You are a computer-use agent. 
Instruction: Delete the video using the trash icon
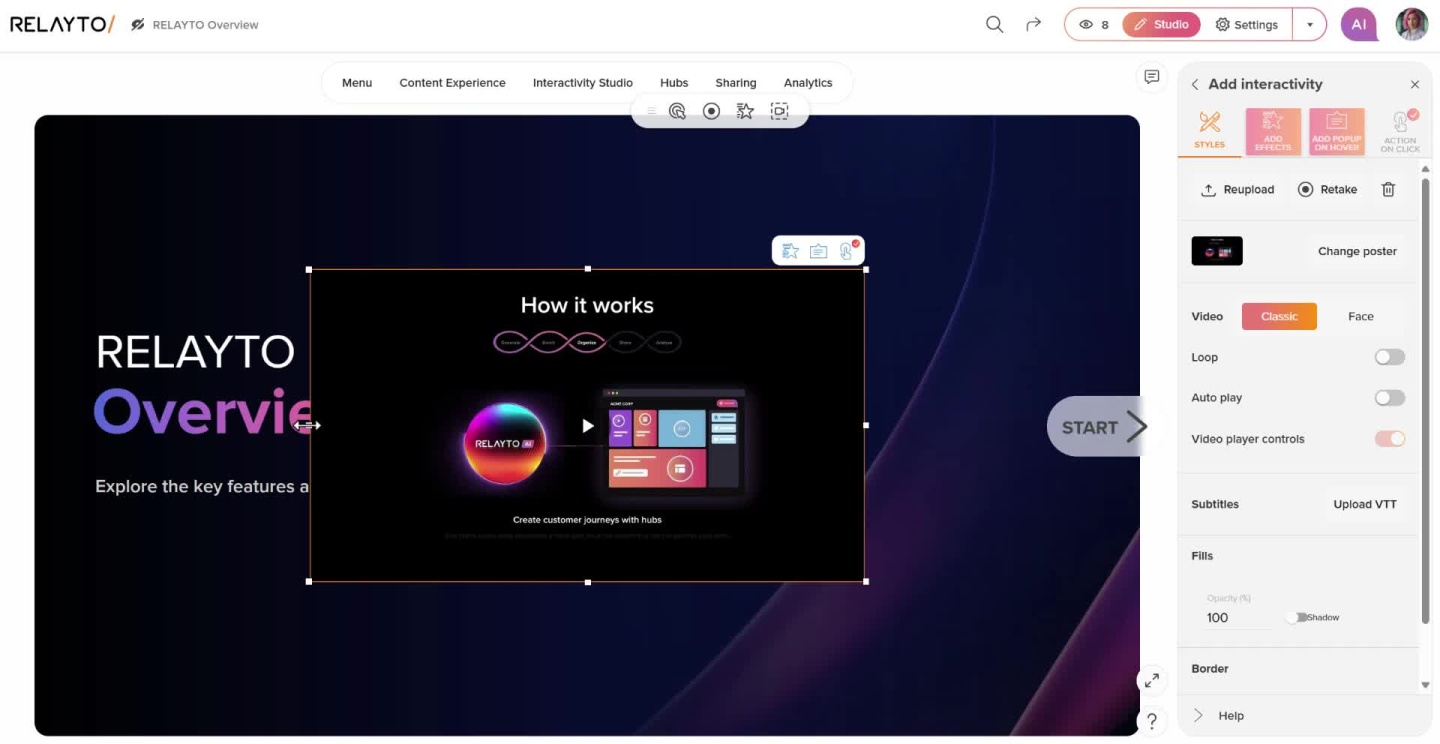click(1388, 189)
